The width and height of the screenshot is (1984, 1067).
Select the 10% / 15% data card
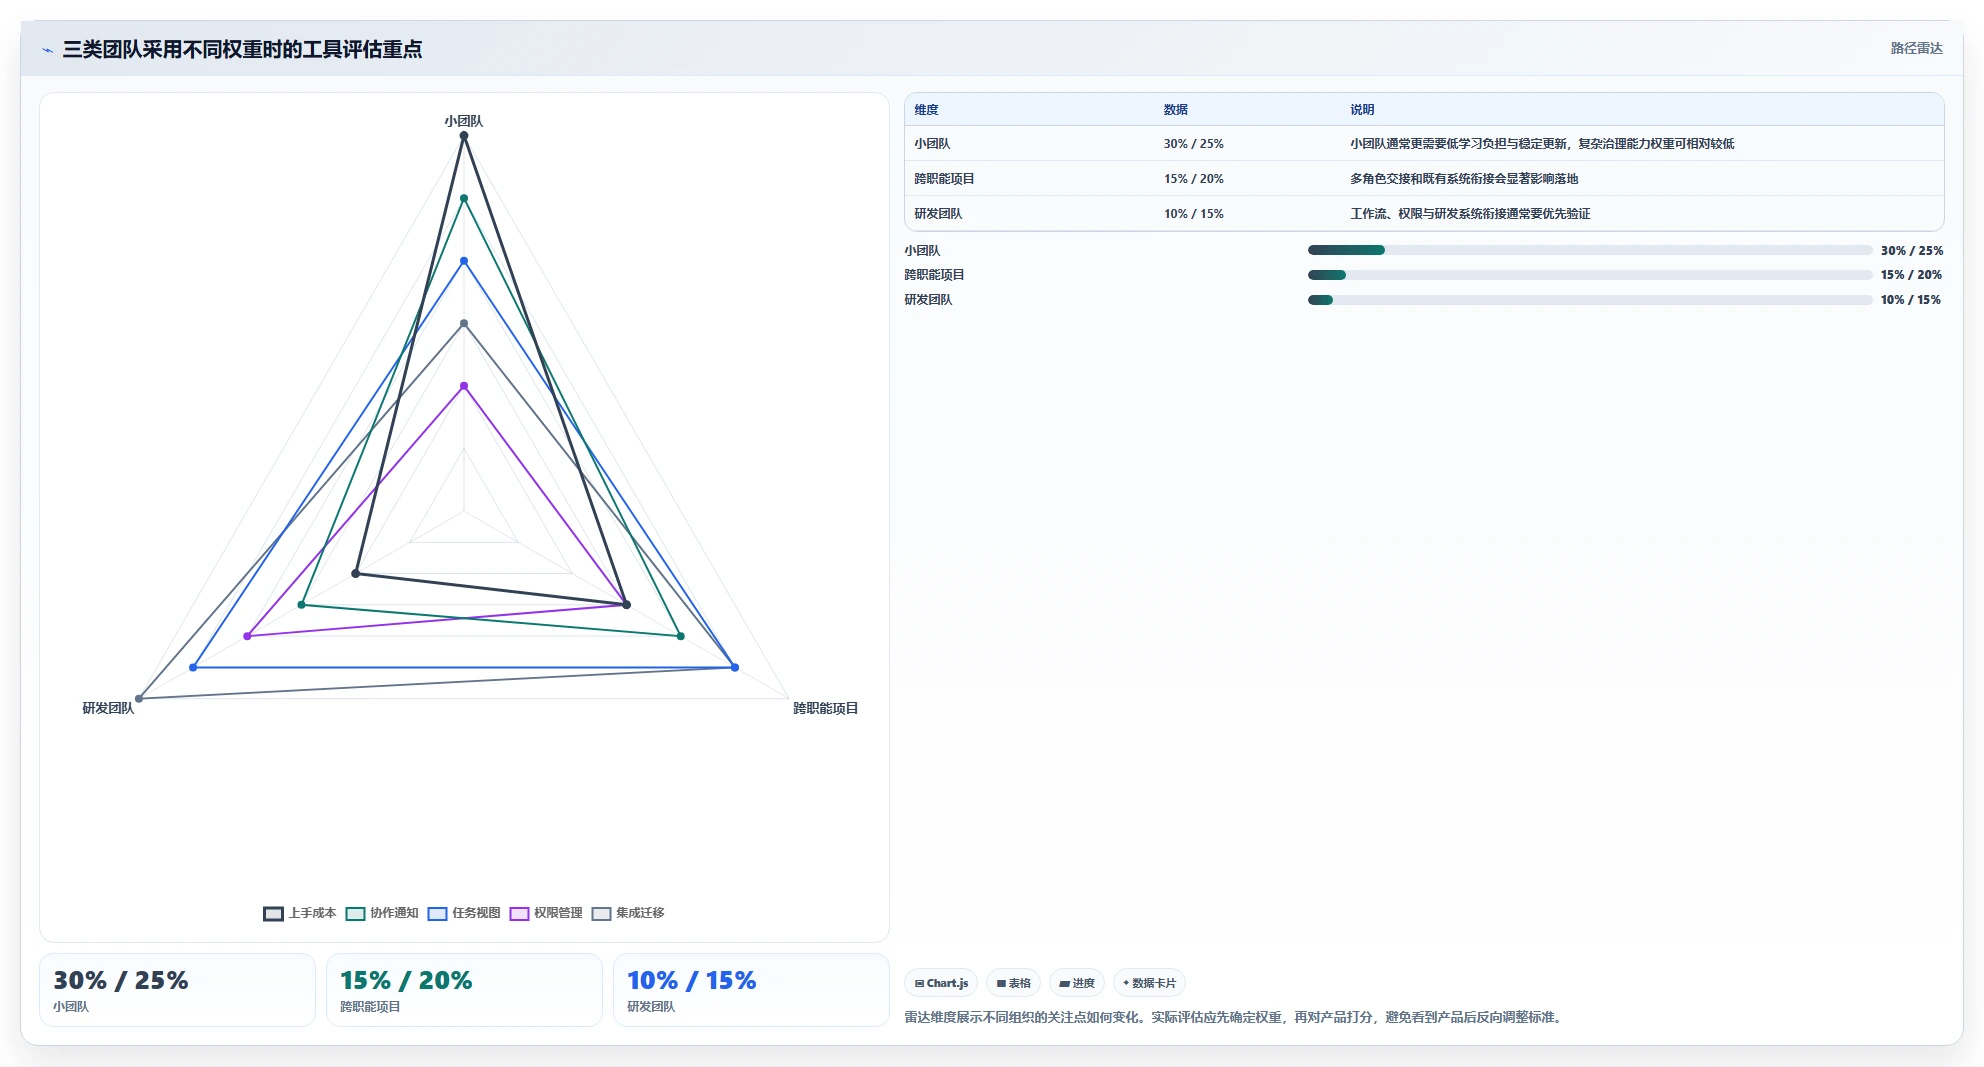click(x=751, y=990)
